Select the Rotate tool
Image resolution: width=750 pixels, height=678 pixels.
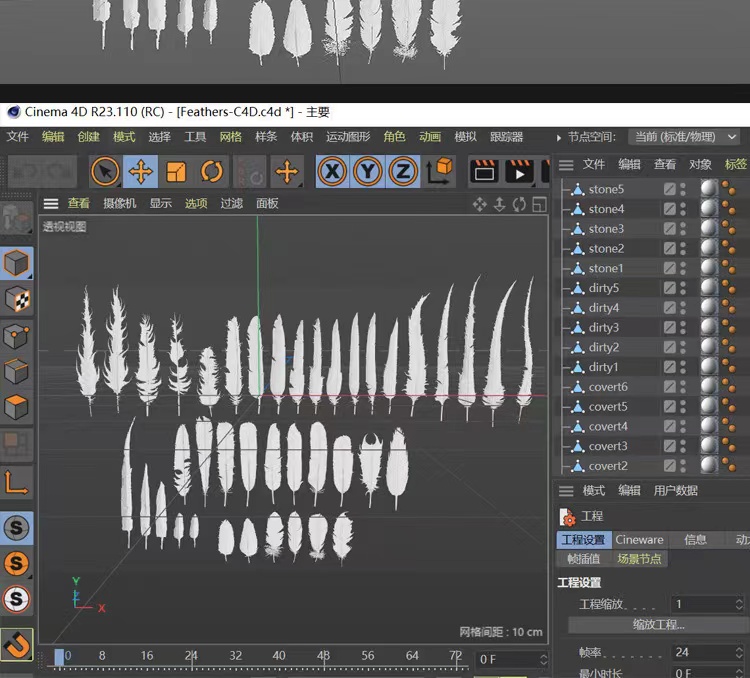point(212,172)
